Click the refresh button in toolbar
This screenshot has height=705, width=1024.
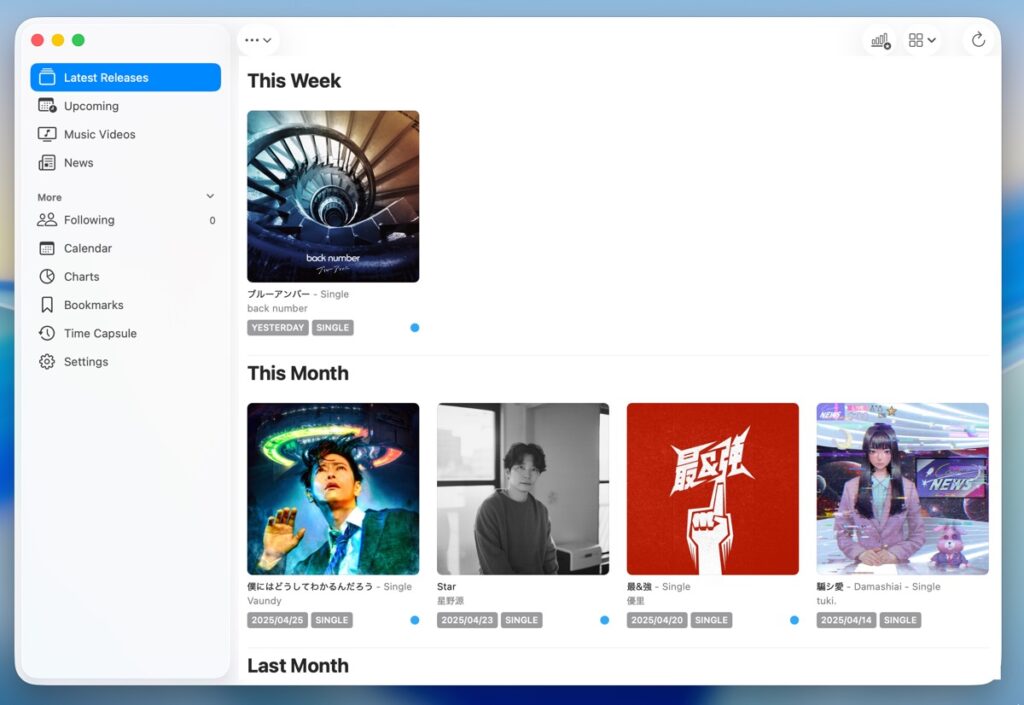[978, 40]
